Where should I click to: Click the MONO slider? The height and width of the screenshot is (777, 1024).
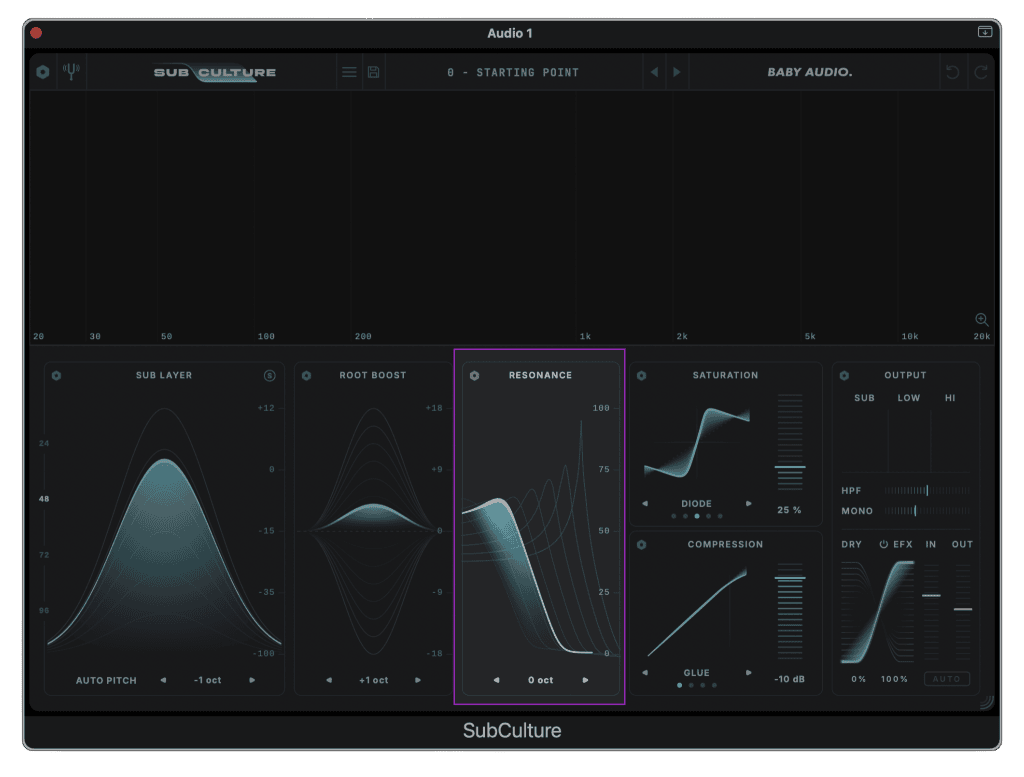pyautogui.click(x=927, y=511)
